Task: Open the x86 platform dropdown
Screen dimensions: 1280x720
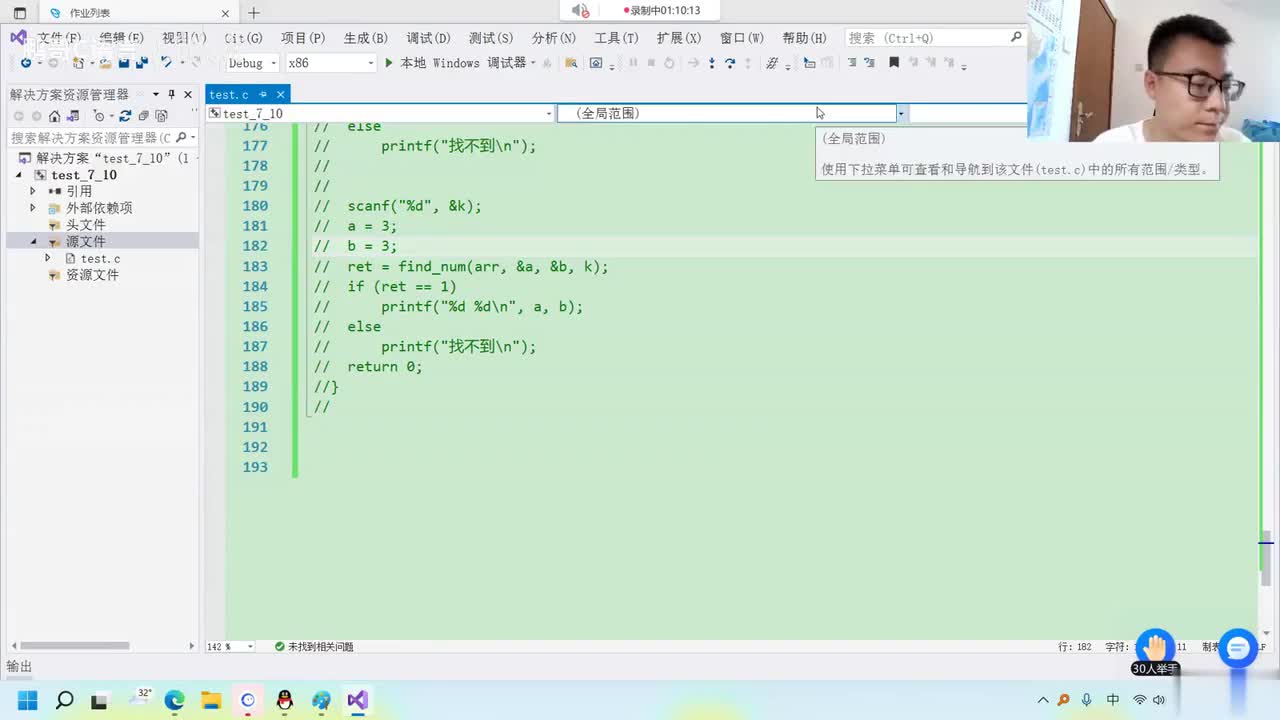Action: pos(331,62)
